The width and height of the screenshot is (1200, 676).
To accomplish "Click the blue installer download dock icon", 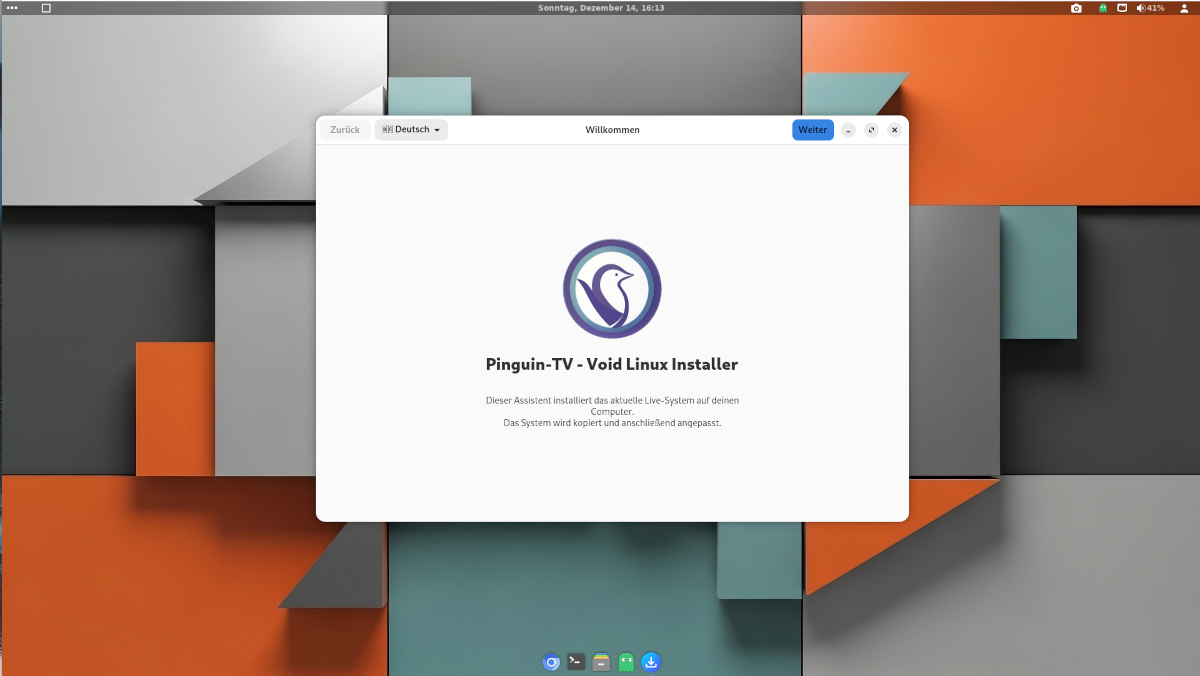I will (x=651, y=661).
